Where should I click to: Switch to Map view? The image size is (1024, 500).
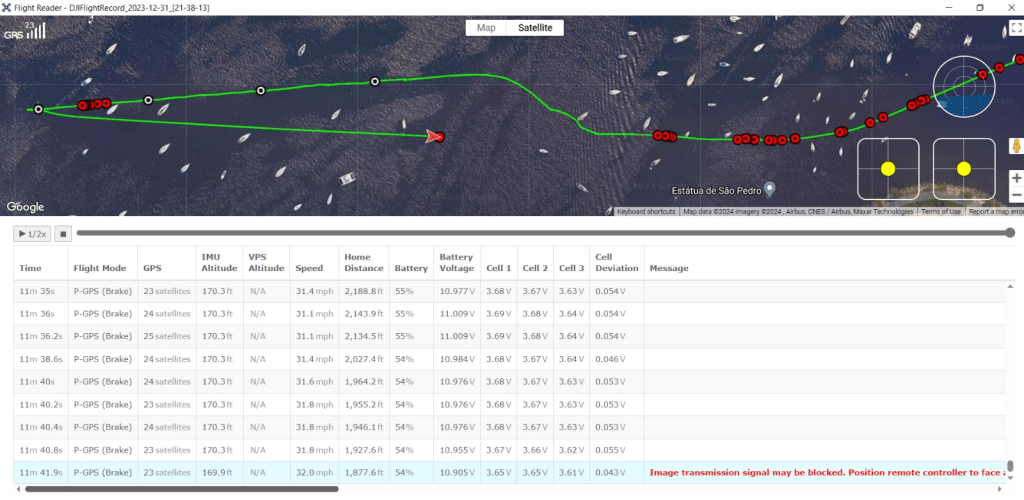486,28
